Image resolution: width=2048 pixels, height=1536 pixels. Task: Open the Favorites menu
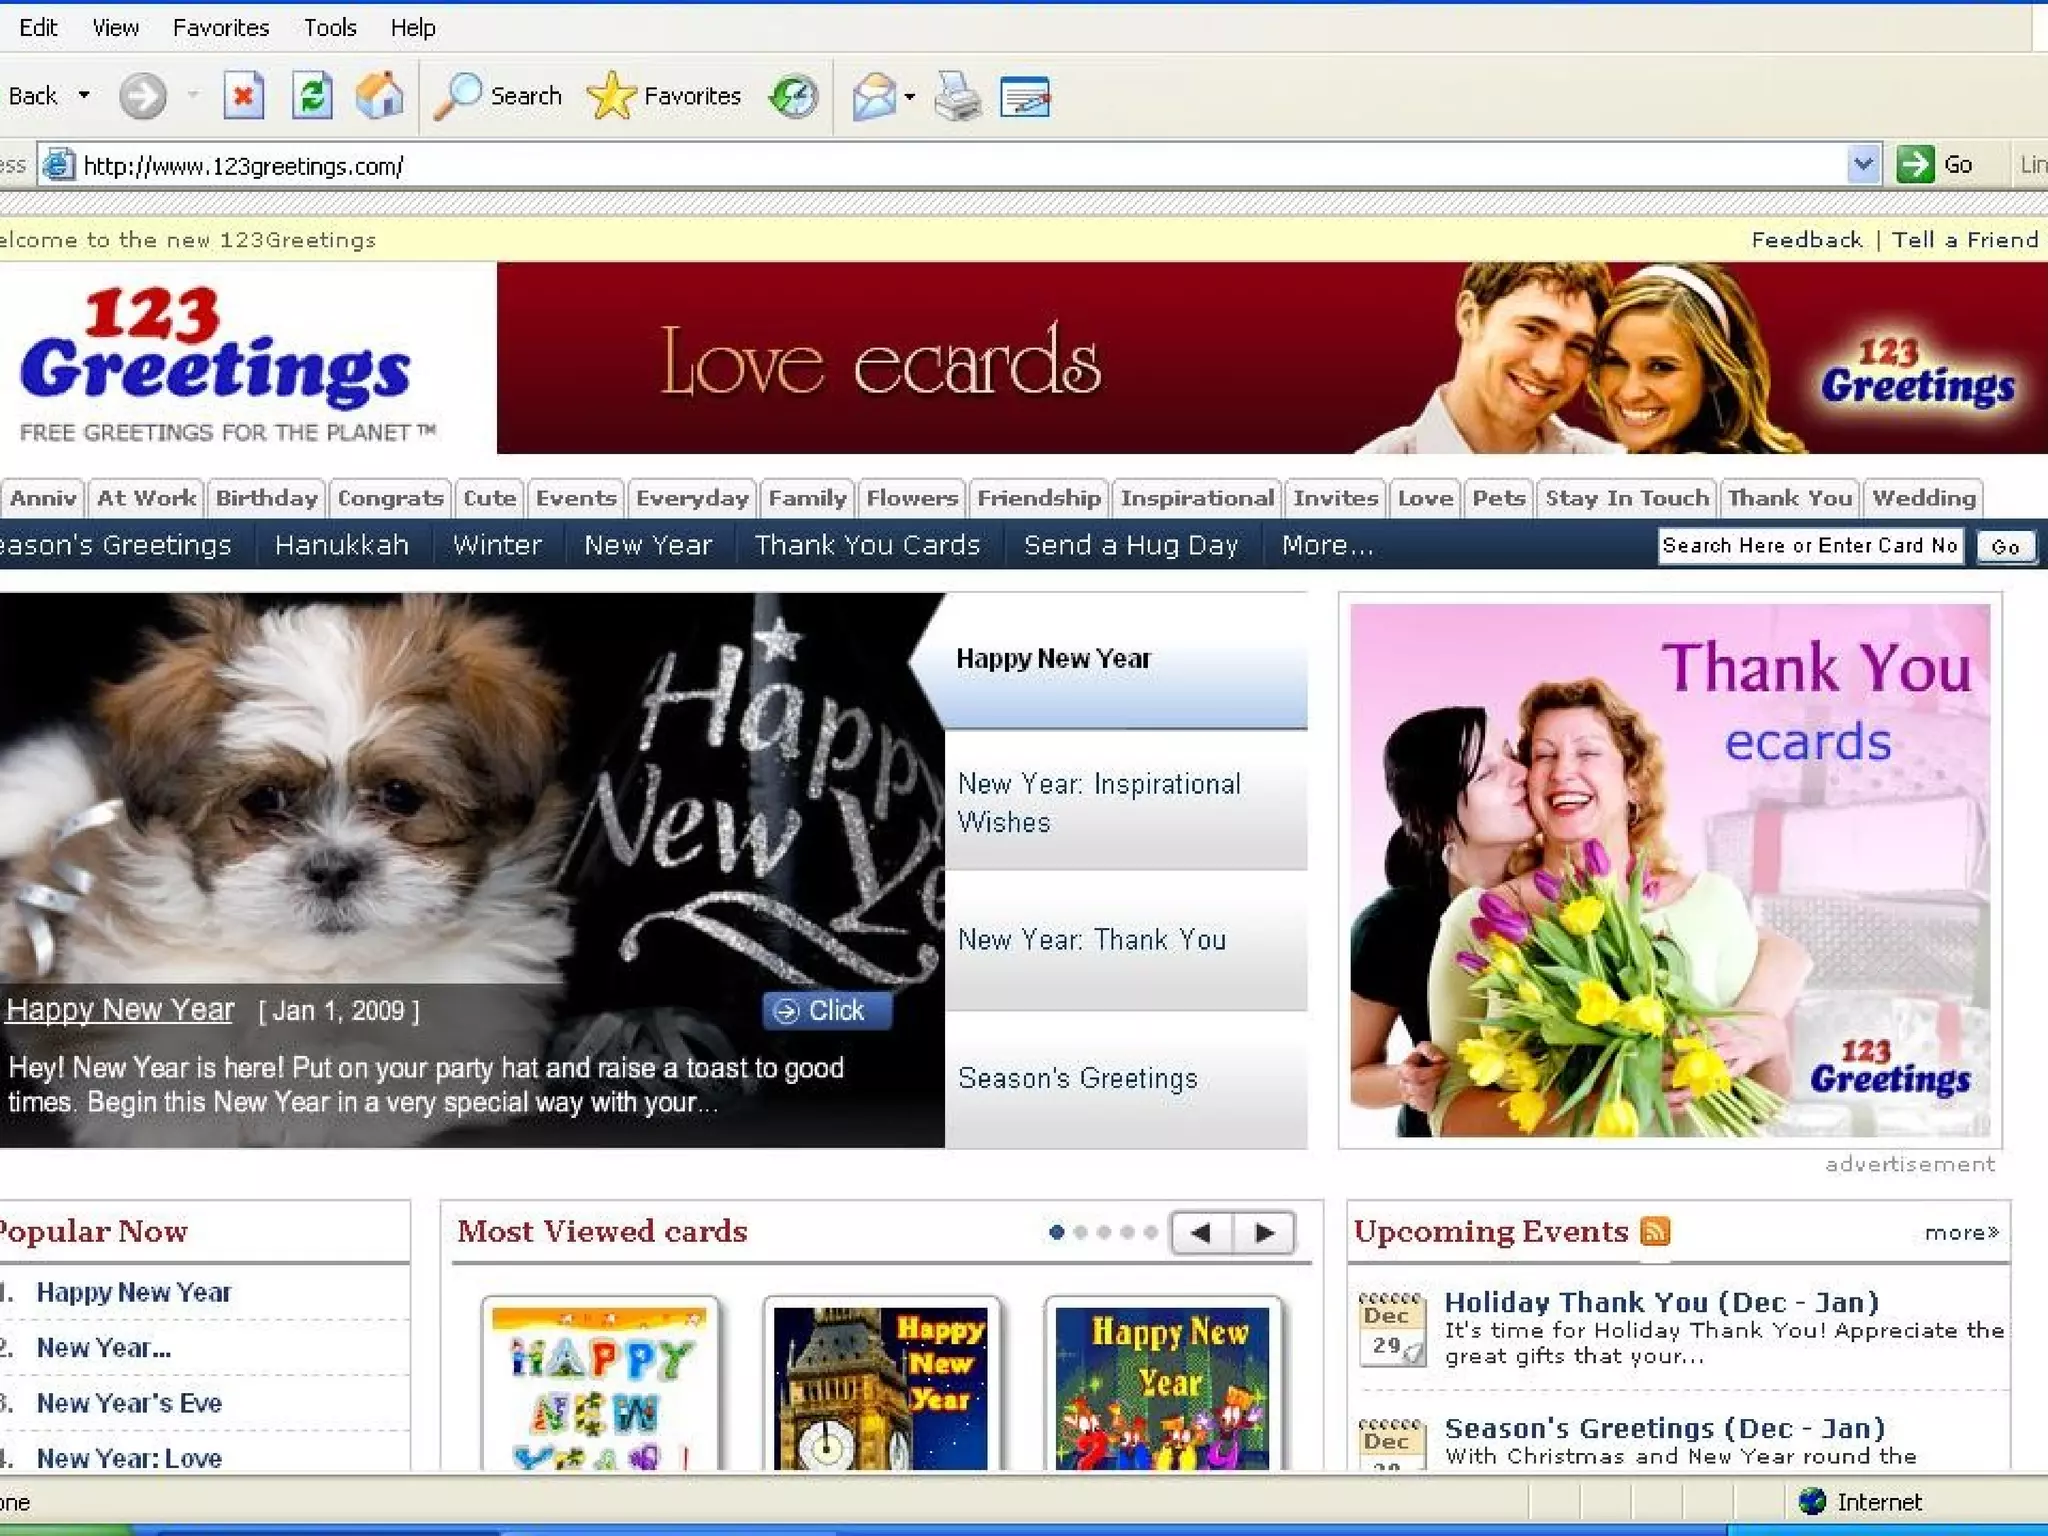(x=221, y=28)
